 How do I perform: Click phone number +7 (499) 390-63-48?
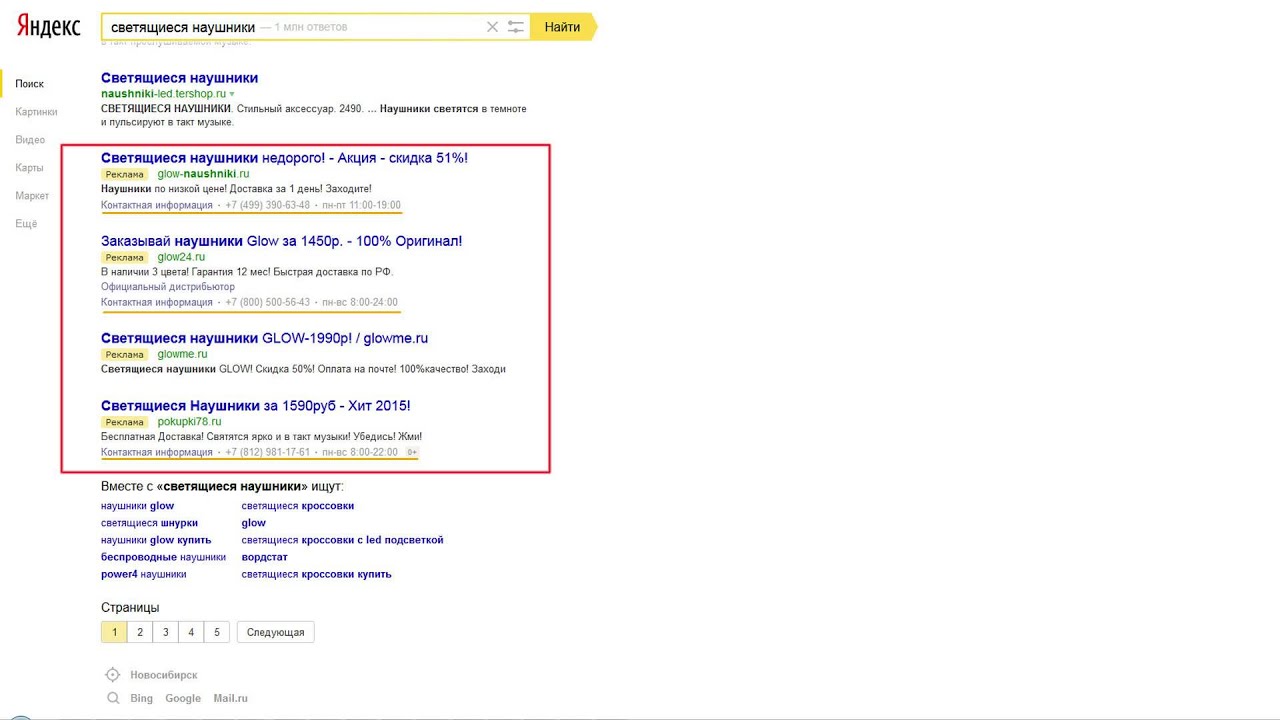[267, 205]
